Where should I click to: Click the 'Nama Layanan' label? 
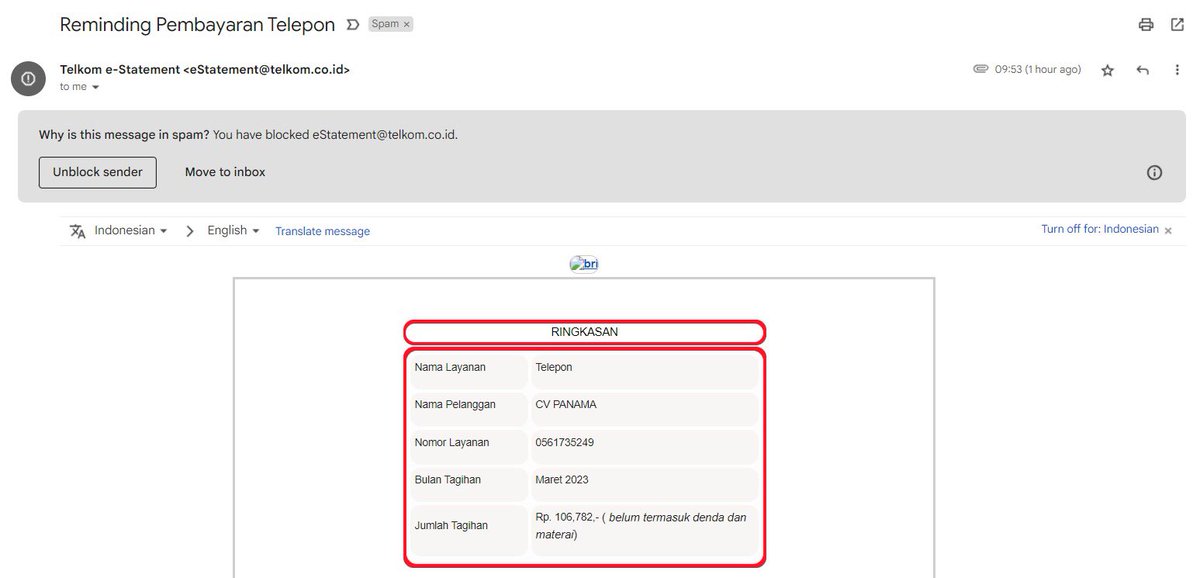[450, 367]
